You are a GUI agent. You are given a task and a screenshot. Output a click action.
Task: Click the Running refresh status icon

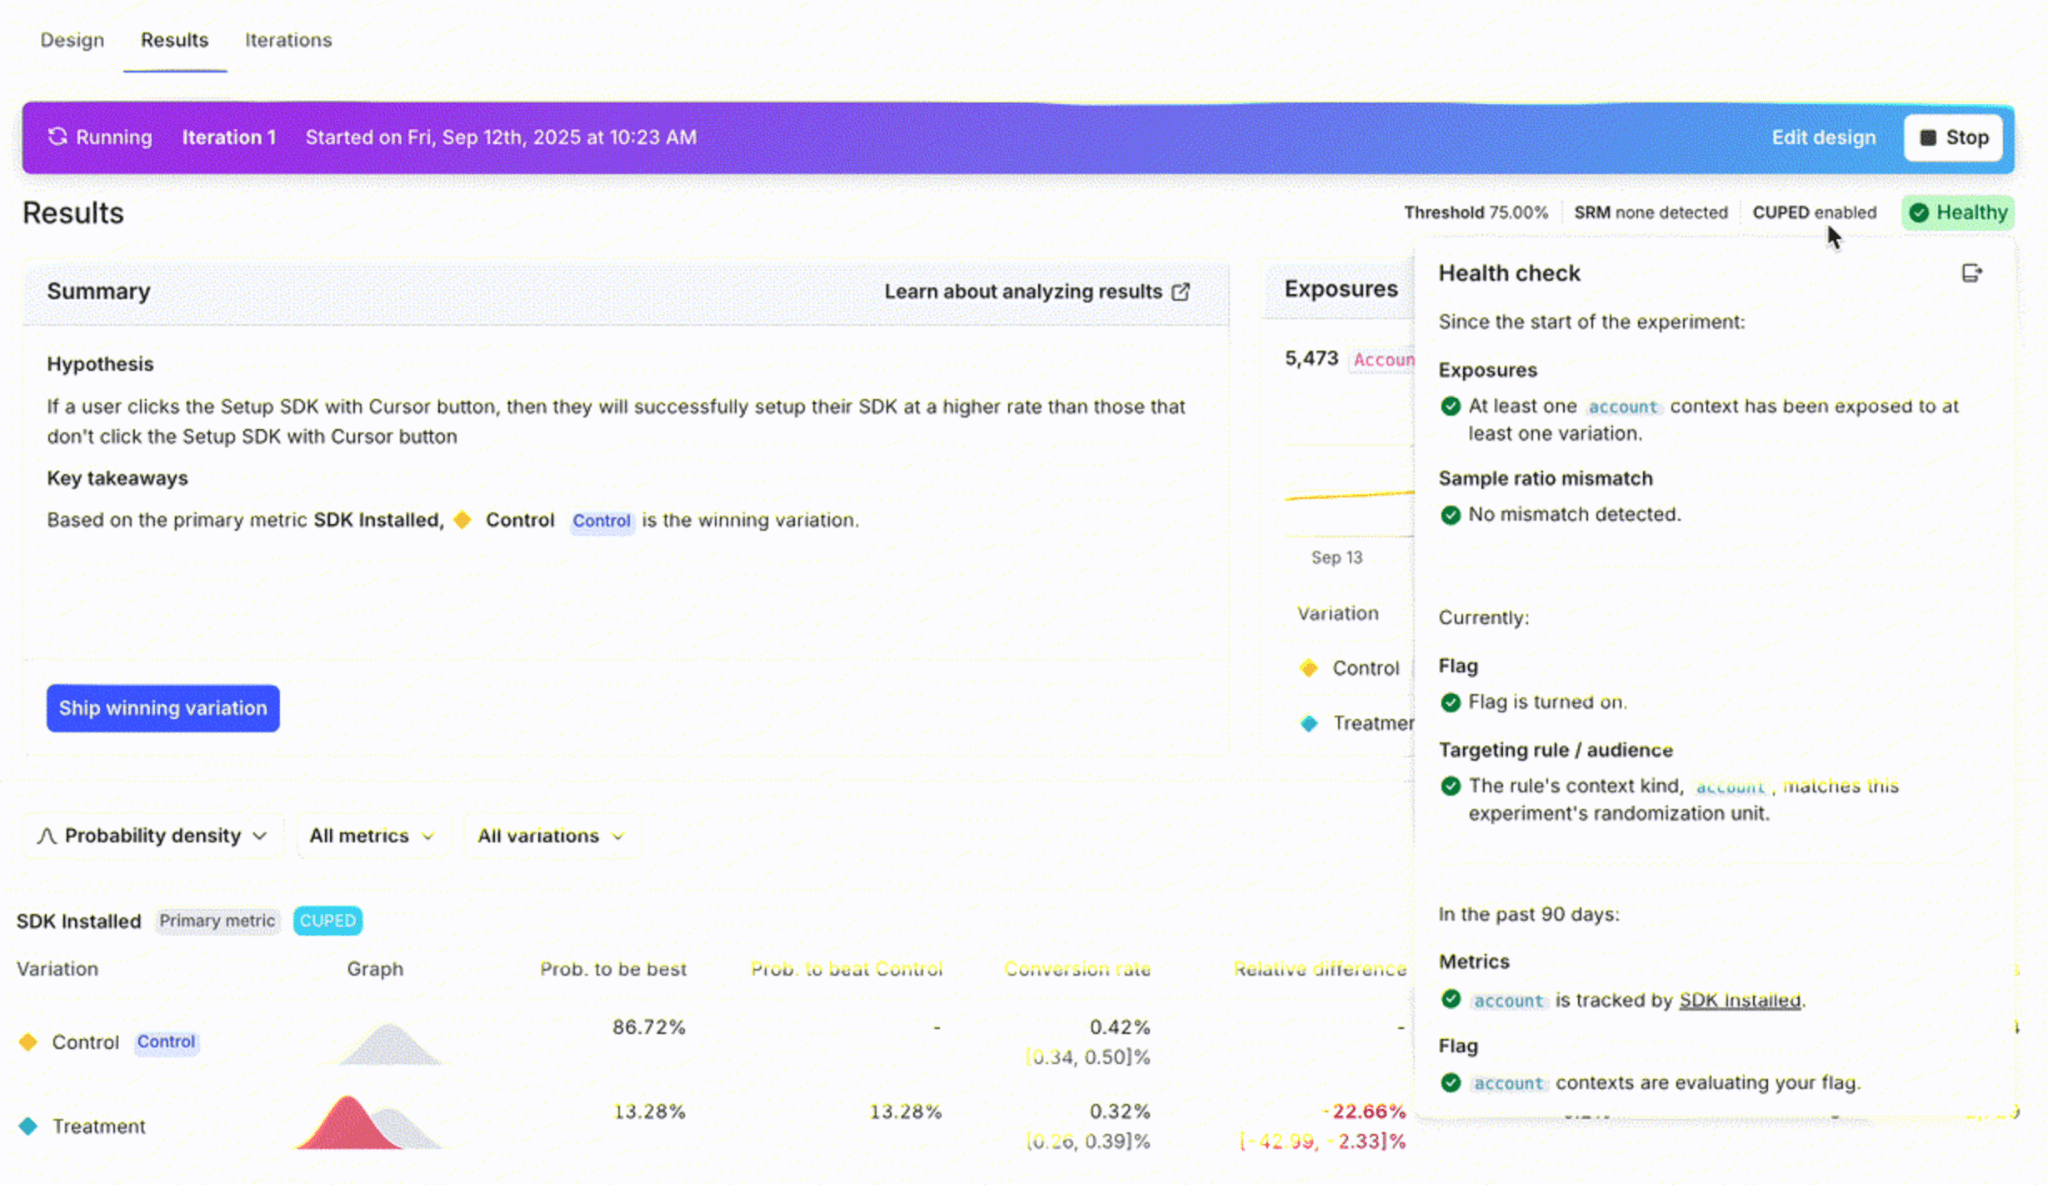tap(58, 137)
